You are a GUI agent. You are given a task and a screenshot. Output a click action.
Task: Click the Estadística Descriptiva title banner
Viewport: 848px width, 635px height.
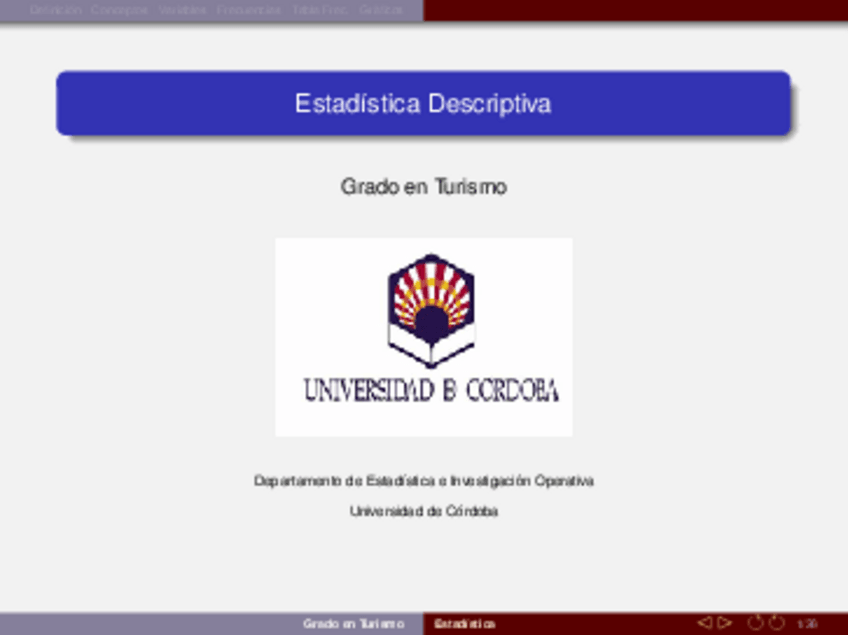click(424, 102)
